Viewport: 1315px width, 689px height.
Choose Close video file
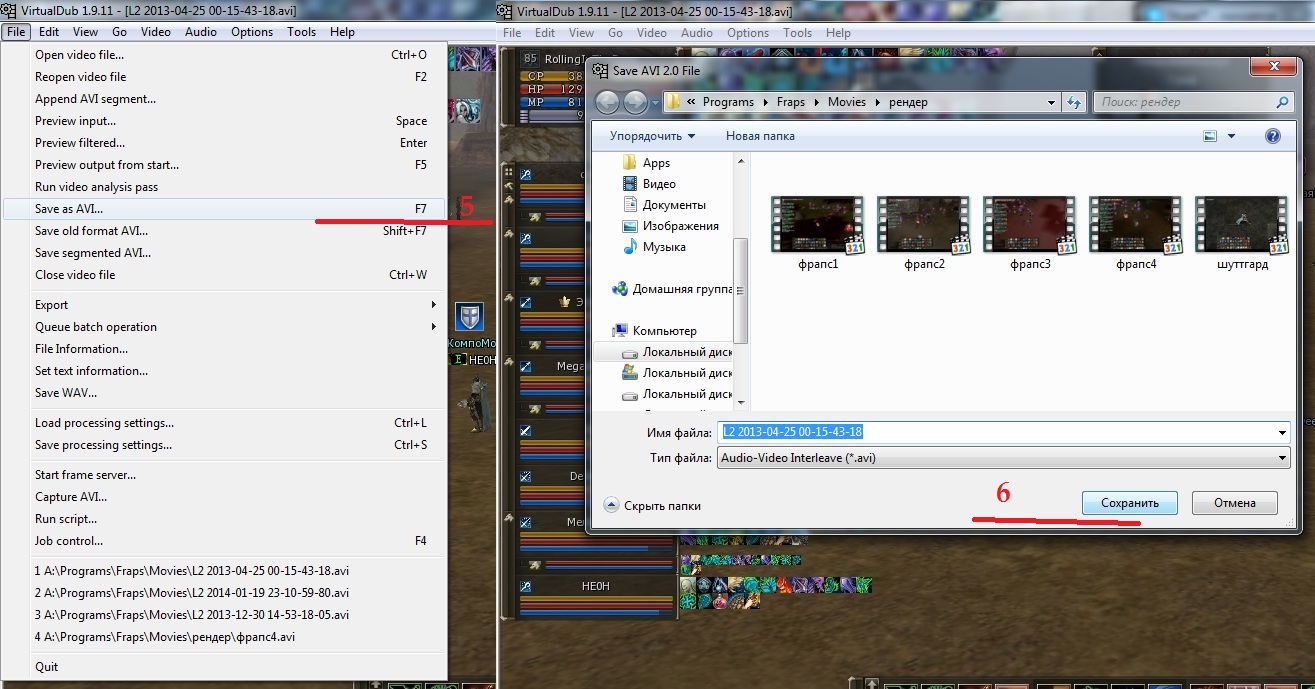pos(225,275)
